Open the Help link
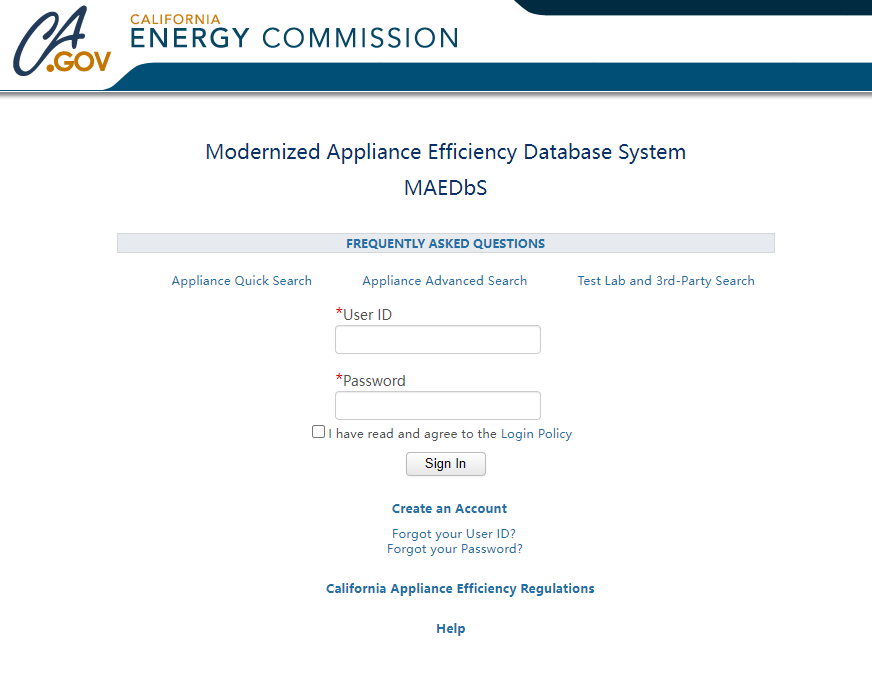Viewport: 872px width, 674px height. (x=450, y=629)
